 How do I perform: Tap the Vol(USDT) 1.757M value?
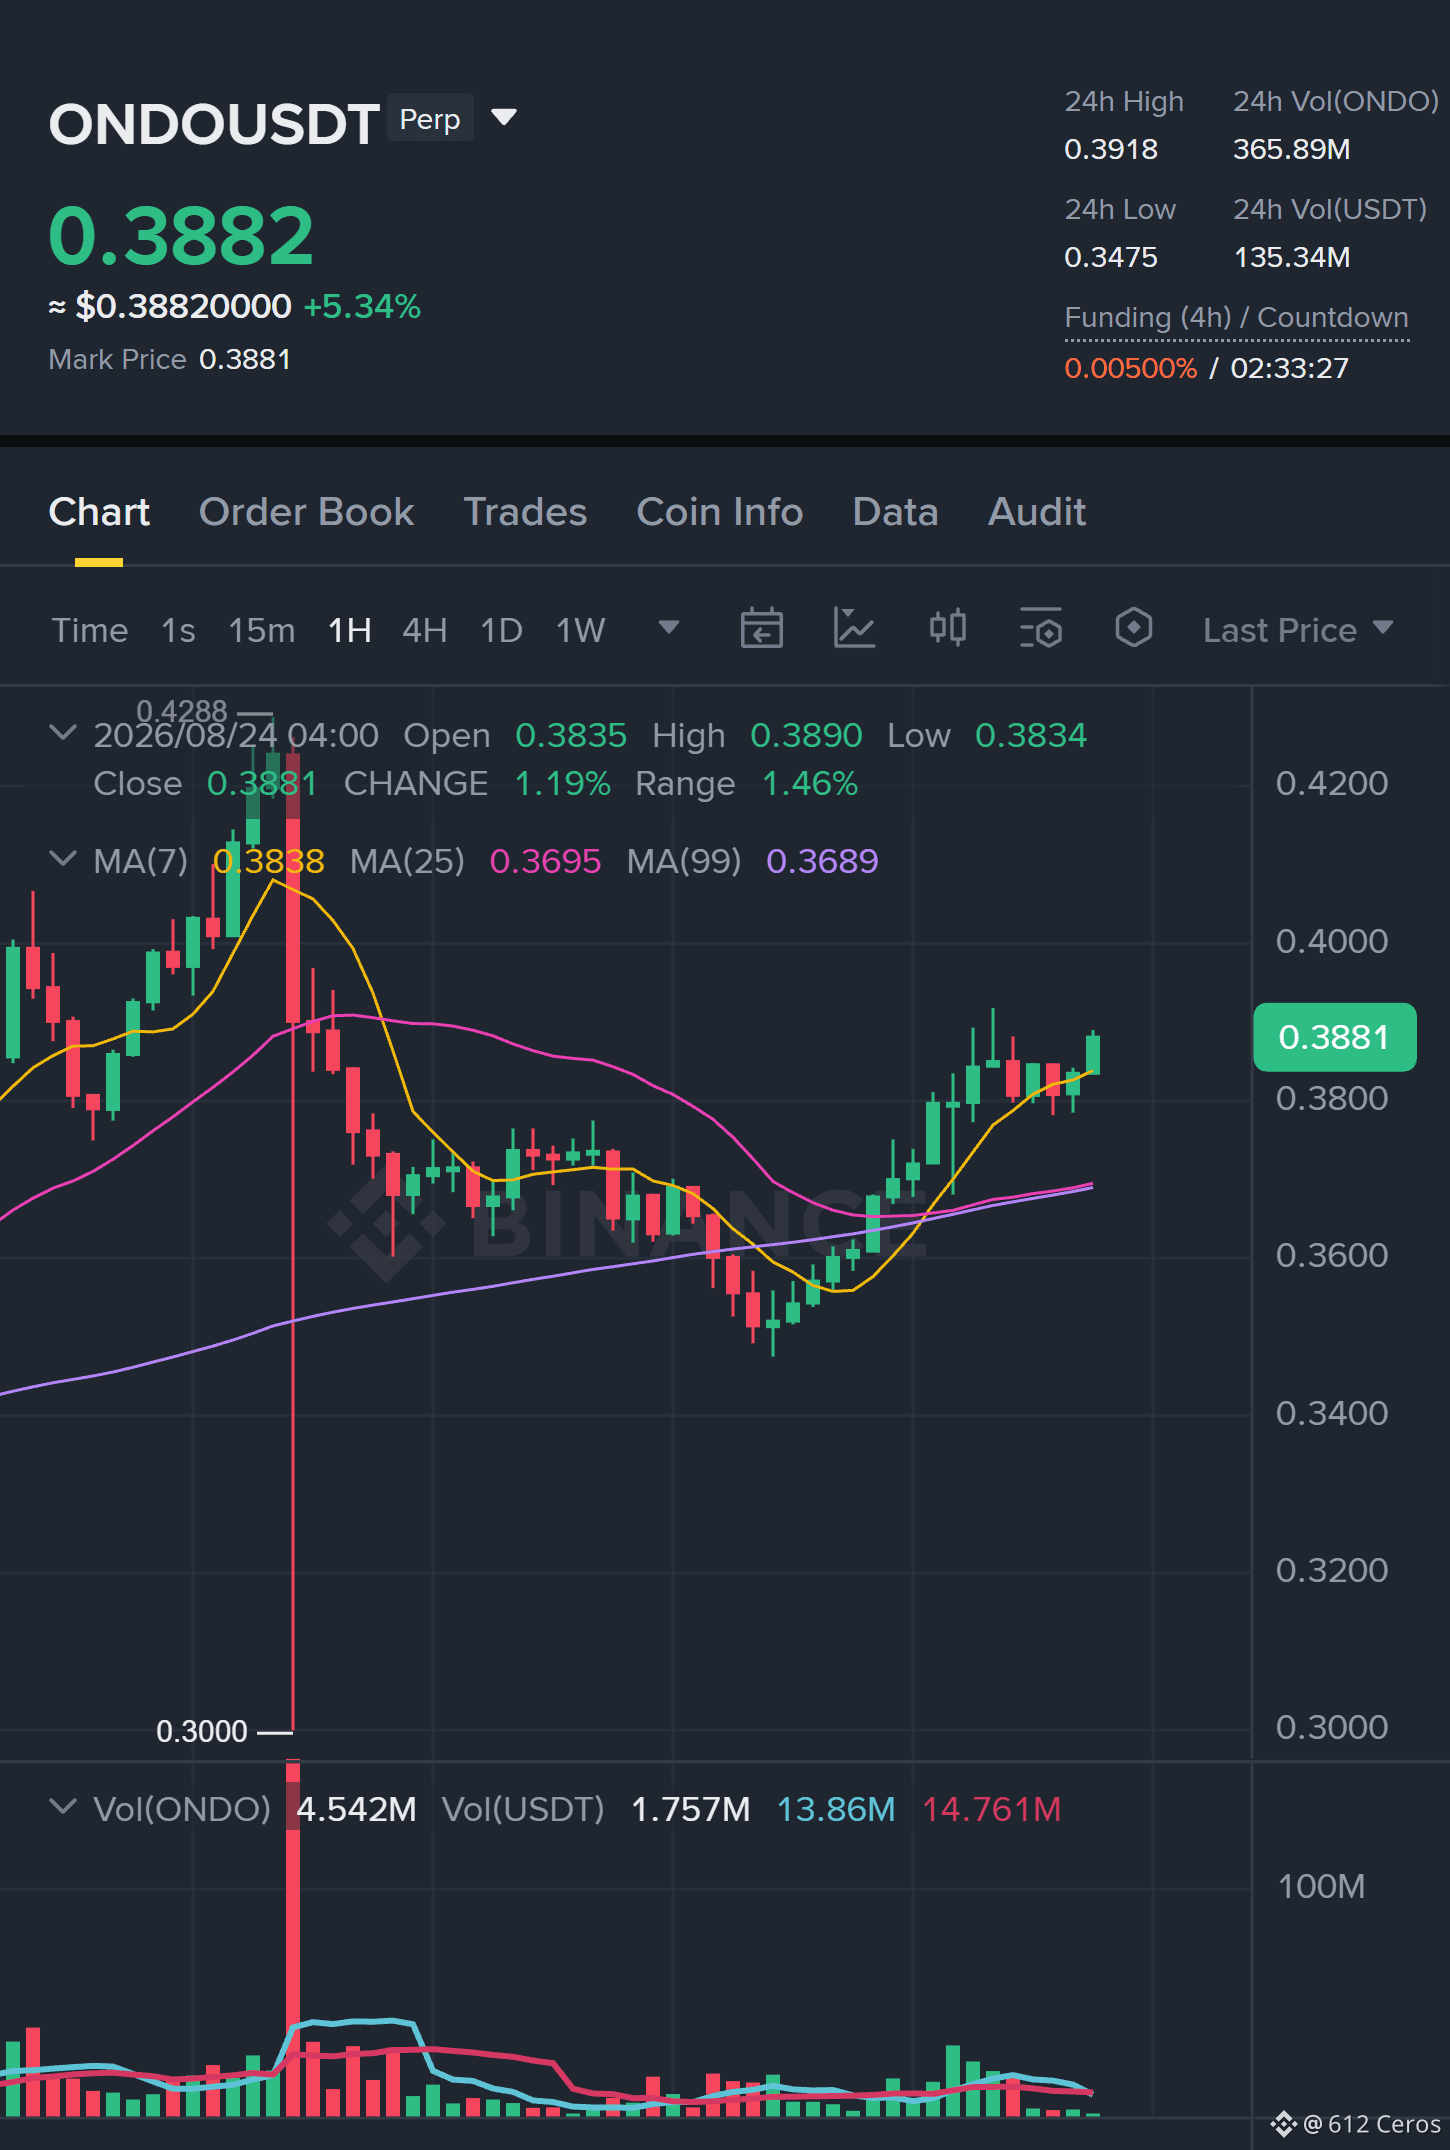pos(690,1809)
